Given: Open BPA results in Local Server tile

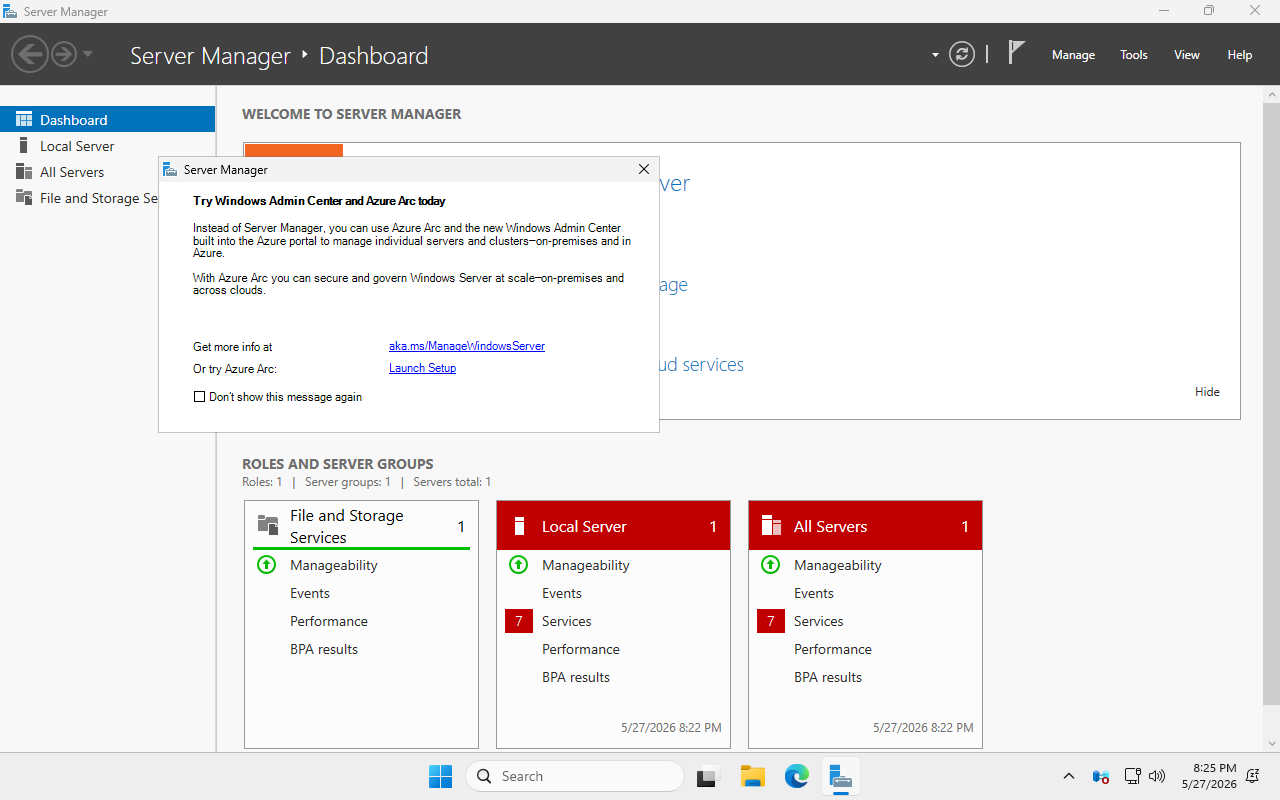Looking at the screenshot, I should (x=576, y=677).
